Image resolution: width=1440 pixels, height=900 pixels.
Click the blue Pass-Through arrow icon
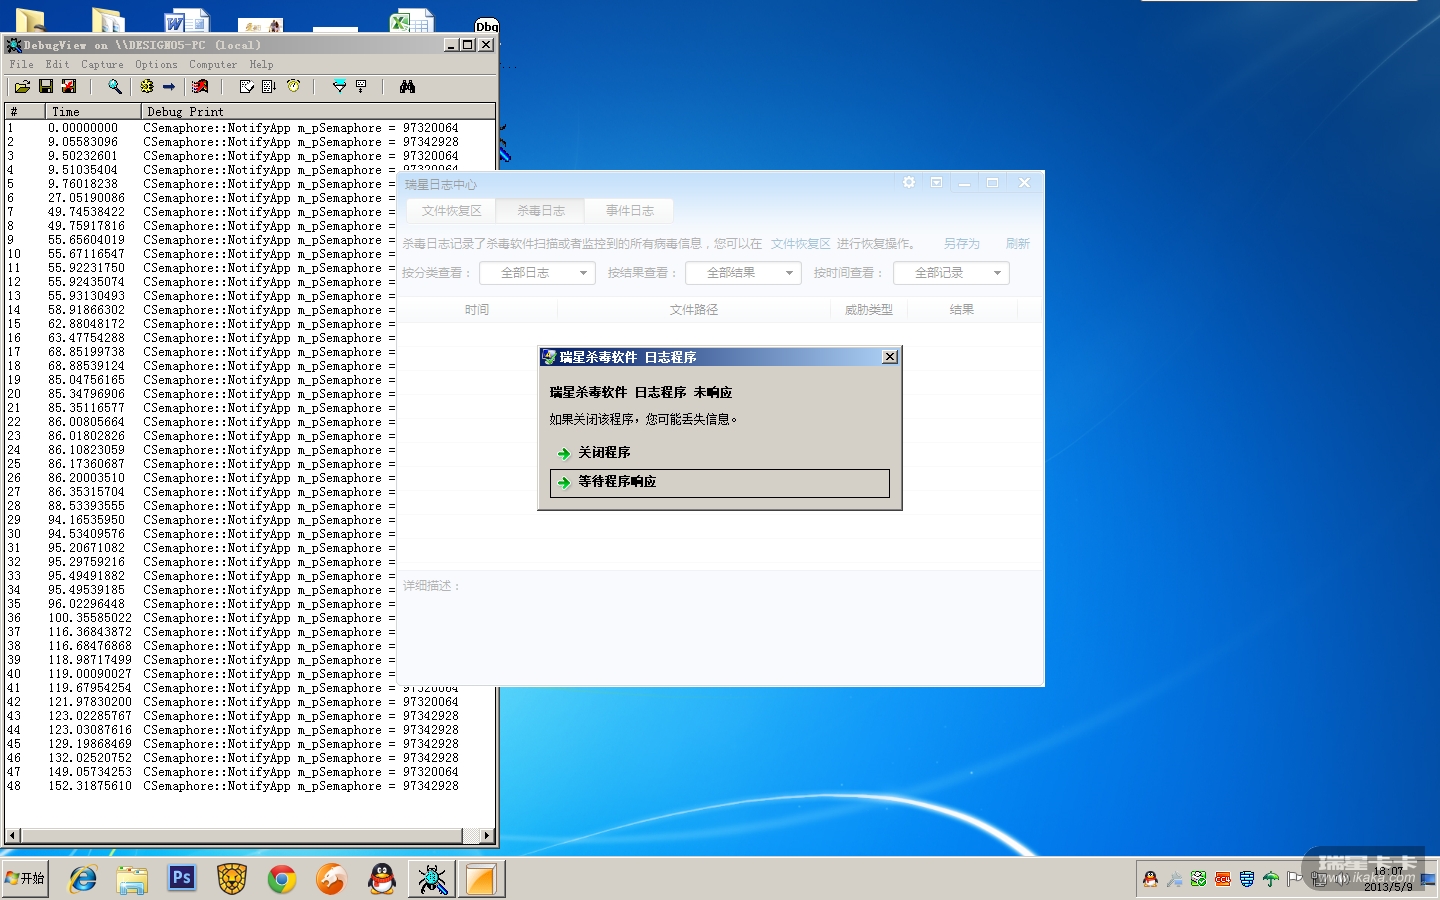pyautogui.click(x=169, y=87)
